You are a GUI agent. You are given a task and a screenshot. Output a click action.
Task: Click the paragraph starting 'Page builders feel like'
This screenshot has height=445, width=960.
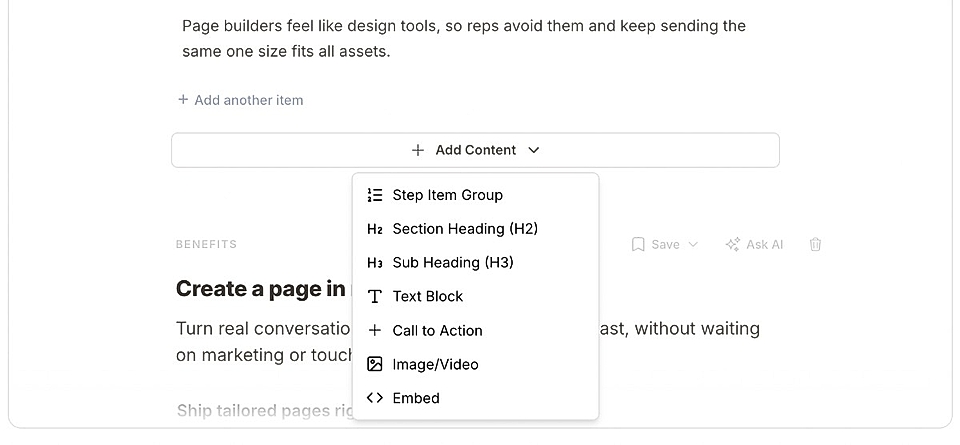click(x=463, y=39)
